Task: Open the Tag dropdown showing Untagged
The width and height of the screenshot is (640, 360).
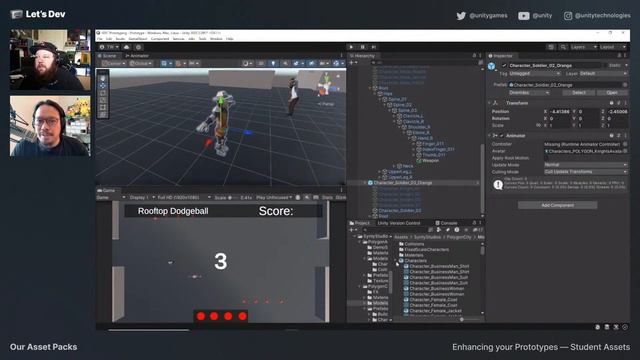Action: [535, 73]
